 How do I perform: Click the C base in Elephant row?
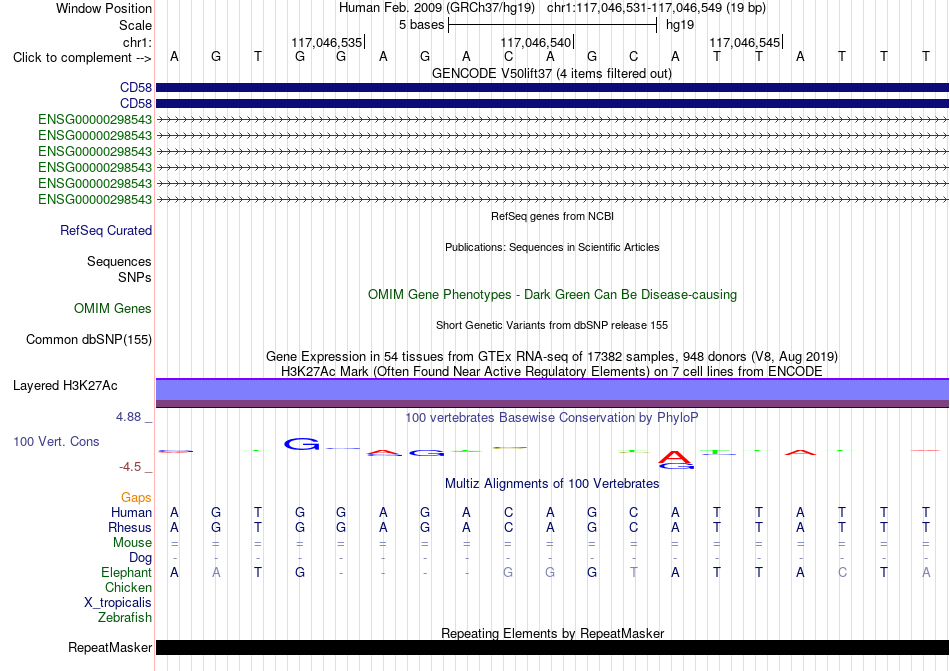[x=842, y=573]
